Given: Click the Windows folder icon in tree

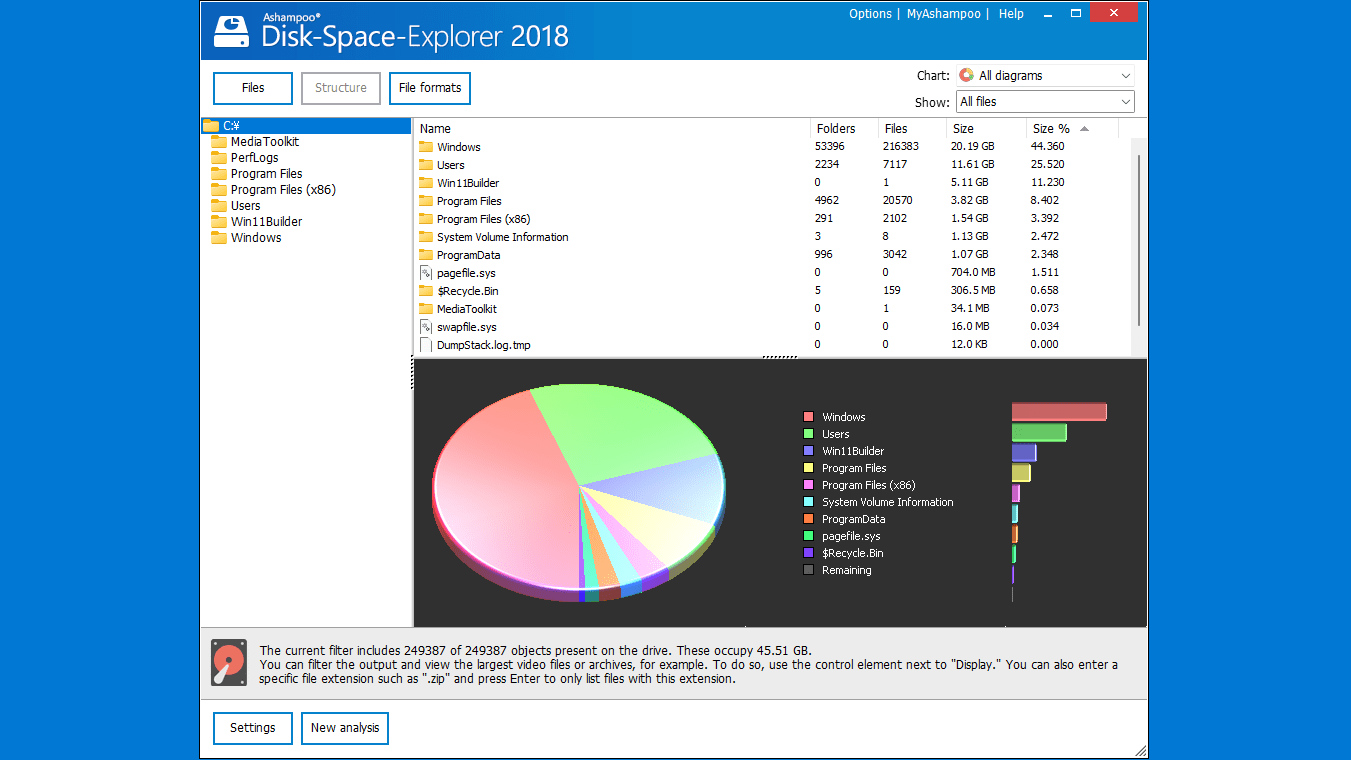Looking at the screenshot, I should [219, 238].
